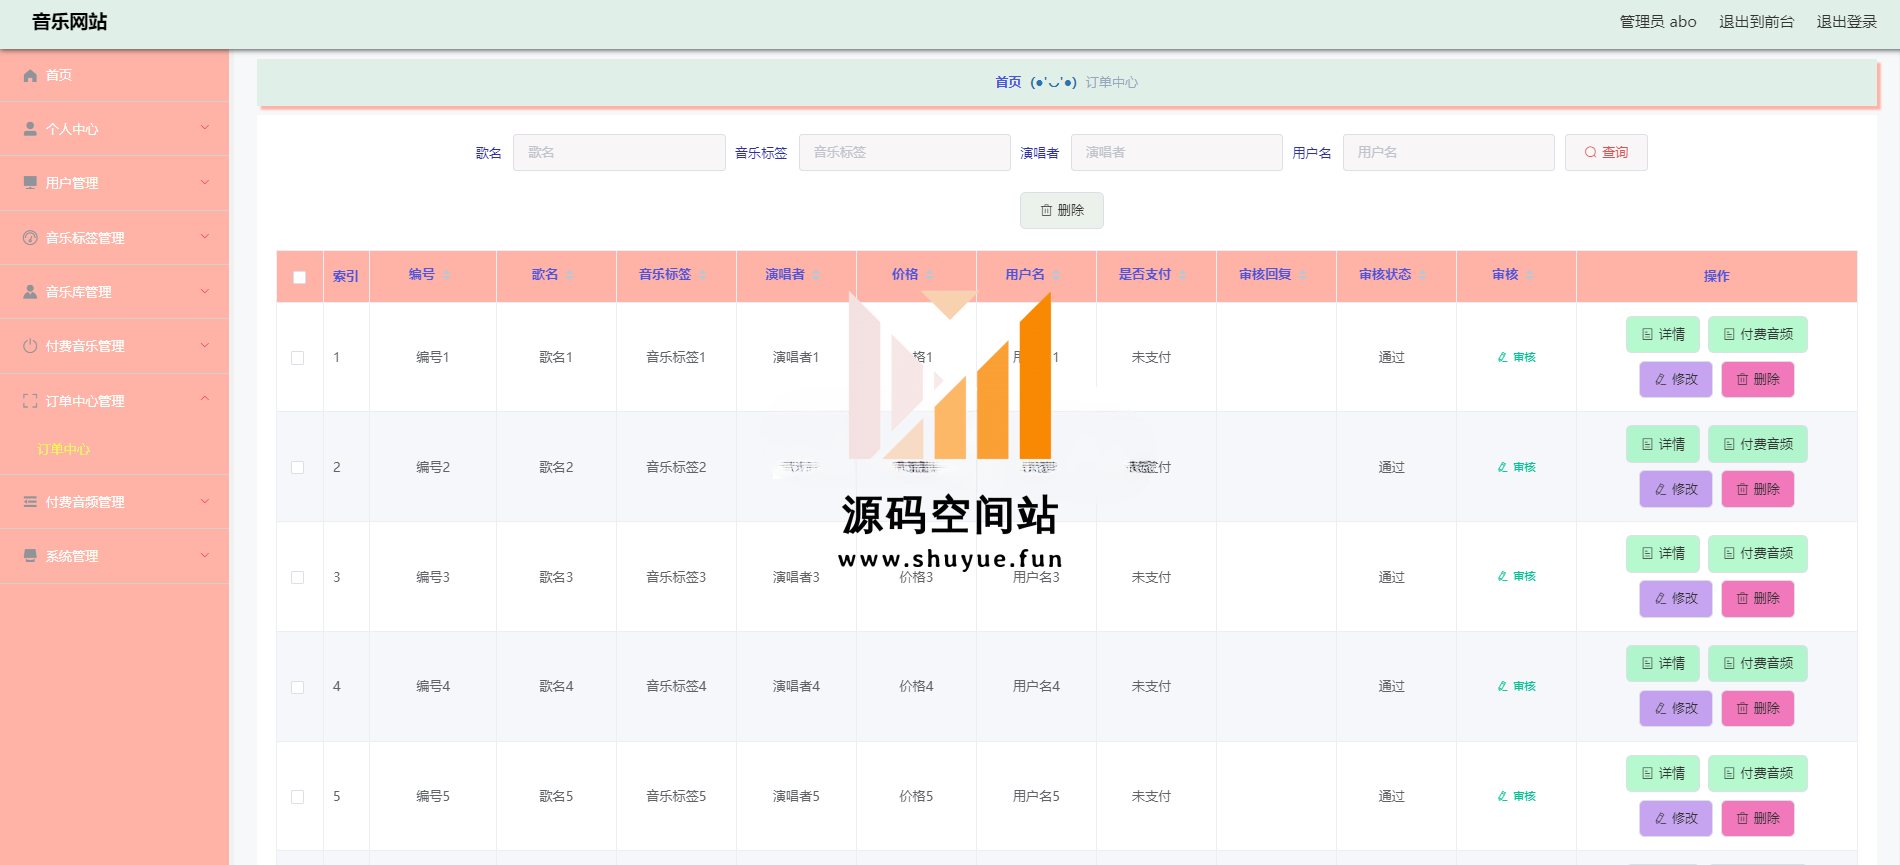Toggle select-all checkbox in table header
This screenshot has width=1900, height=865.
coord(299,277)
